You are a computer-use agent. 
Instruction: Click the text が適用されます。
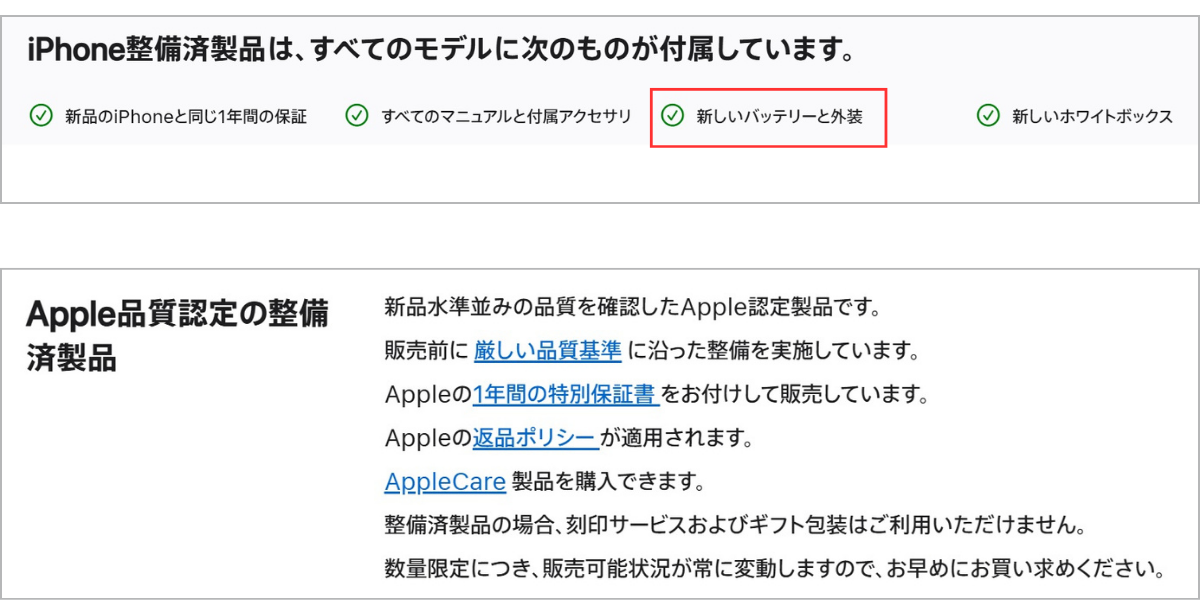(676, 438)
